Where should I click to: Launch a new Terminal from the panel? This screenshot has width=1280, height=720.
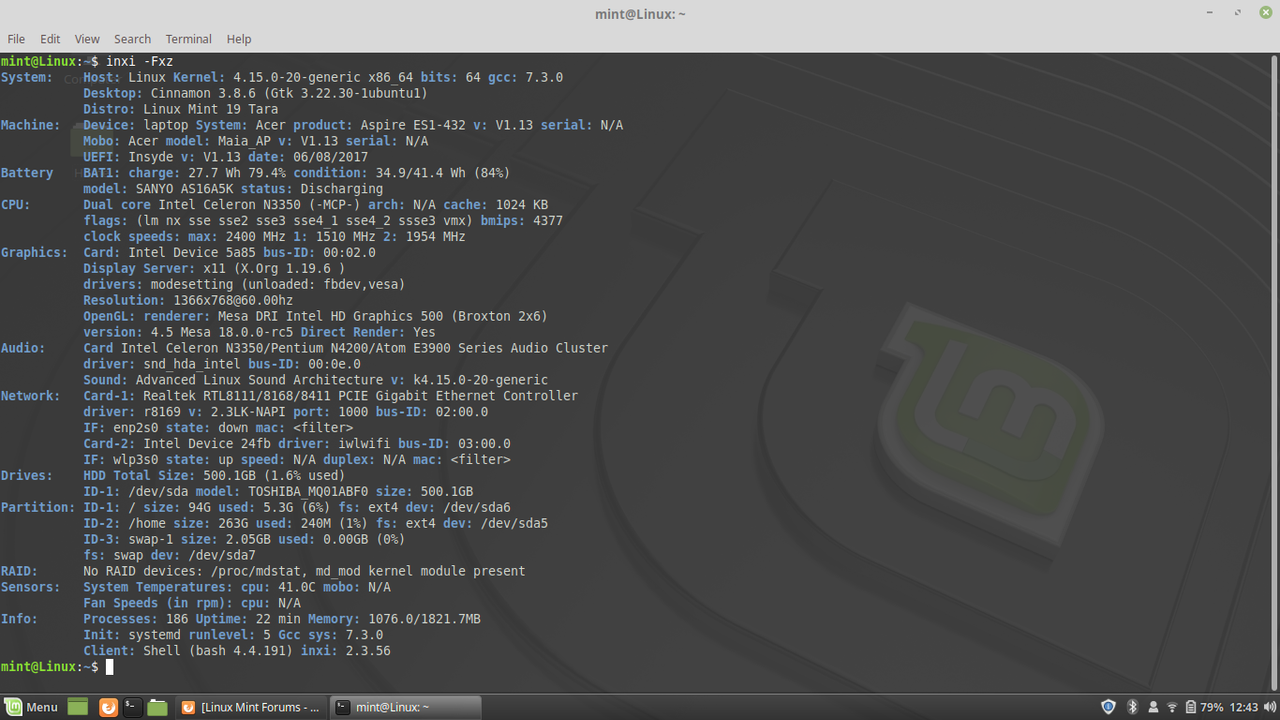(132, 707)
